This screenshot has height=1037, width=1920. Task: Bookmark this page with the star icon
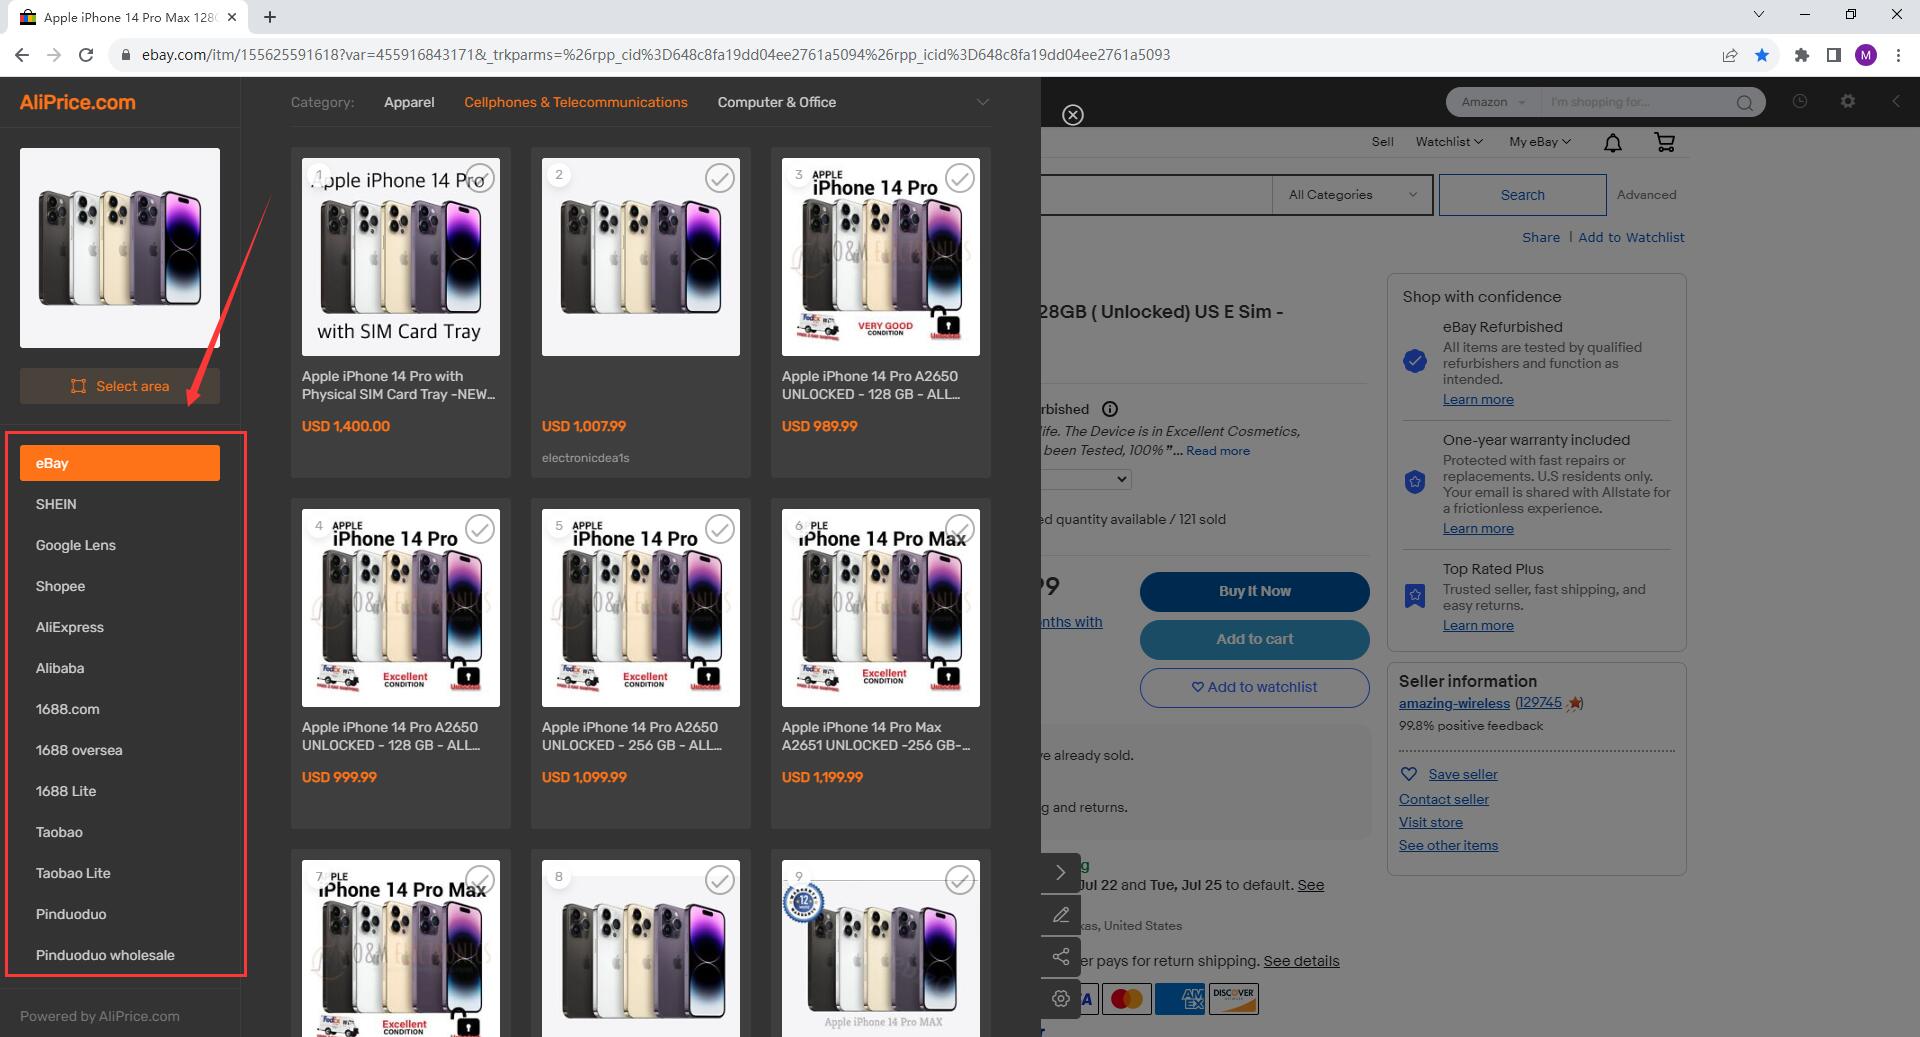(1762, 55)
